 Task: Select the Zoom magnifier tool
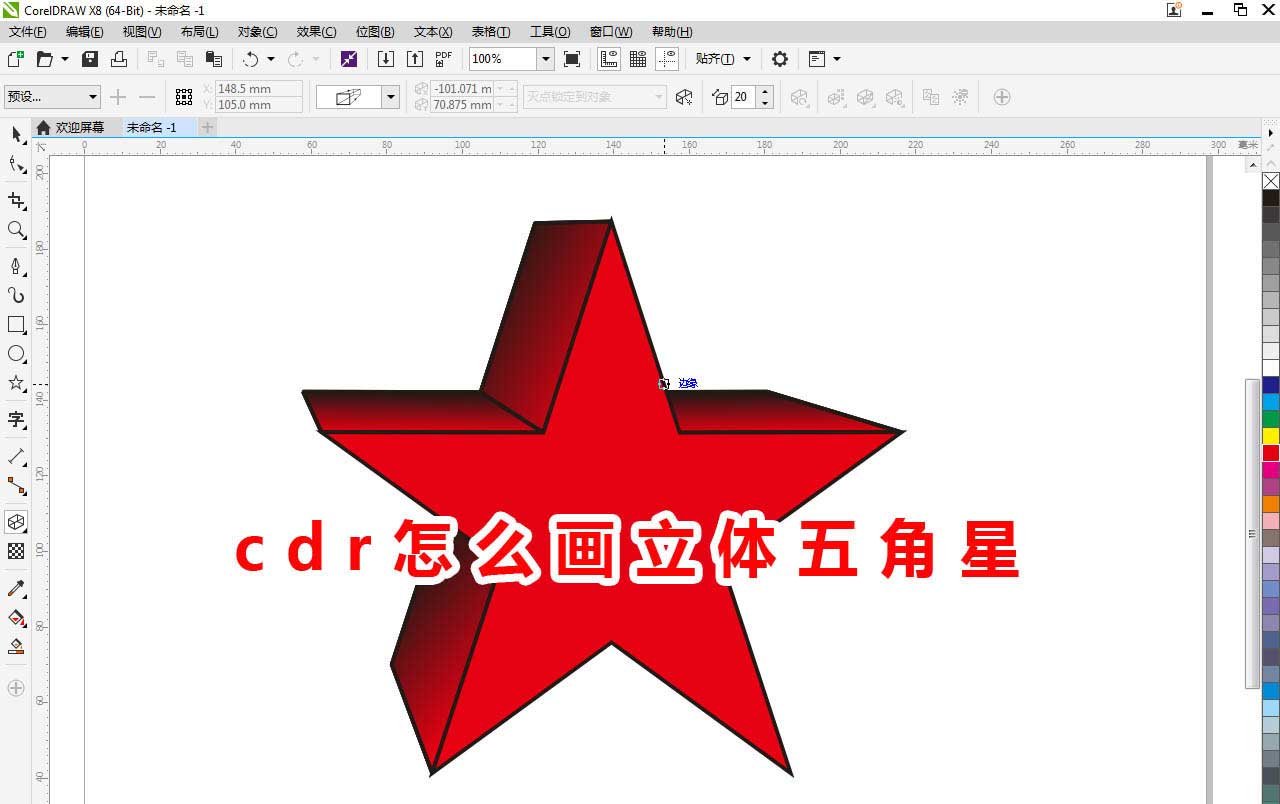[x=16, y=230]
